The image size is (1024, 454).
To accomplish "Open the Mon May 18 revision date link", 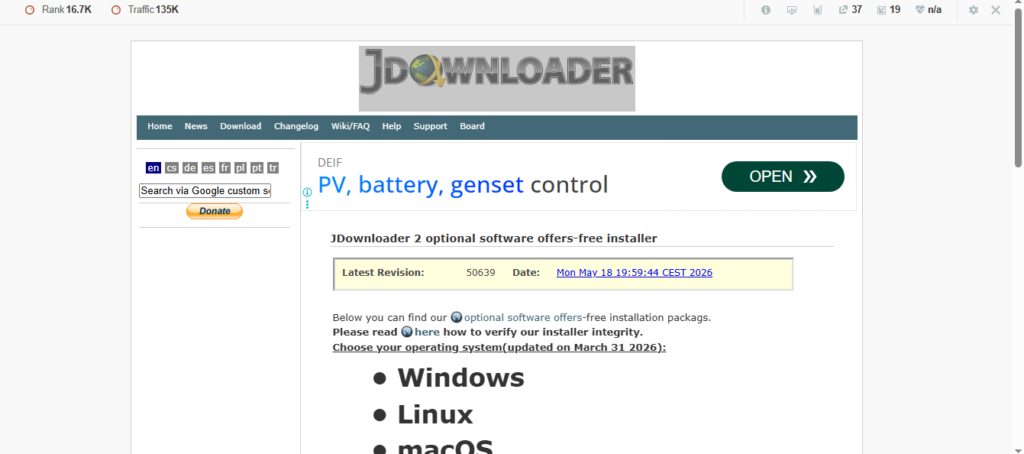I will point(634,272).
